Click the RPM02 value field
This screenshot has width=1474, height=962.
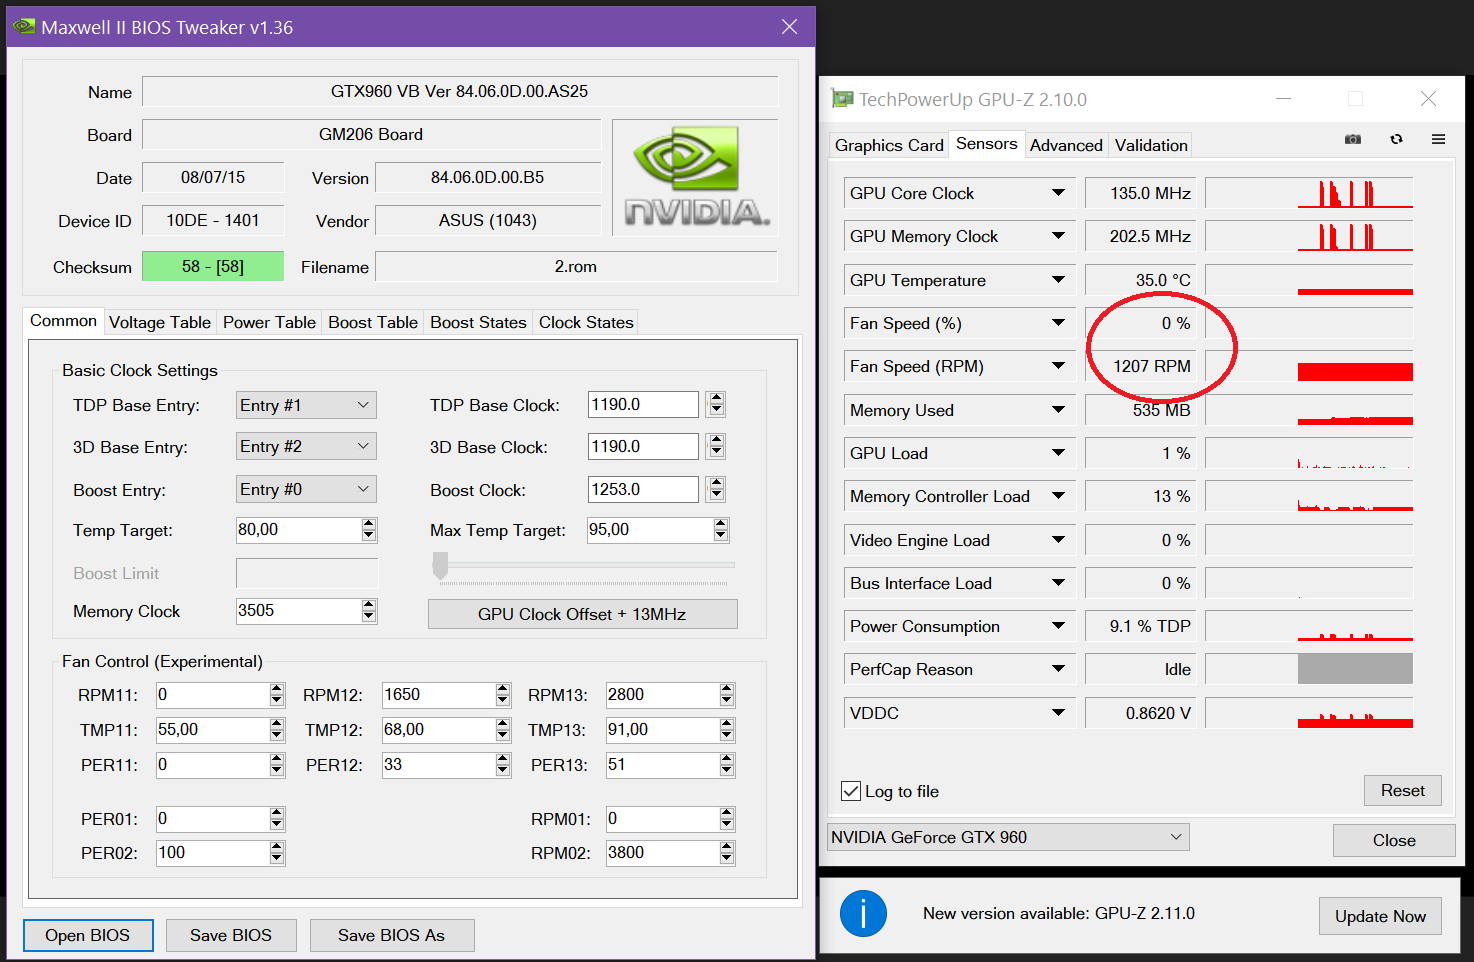pyautogui.click(x=663, y=853)
